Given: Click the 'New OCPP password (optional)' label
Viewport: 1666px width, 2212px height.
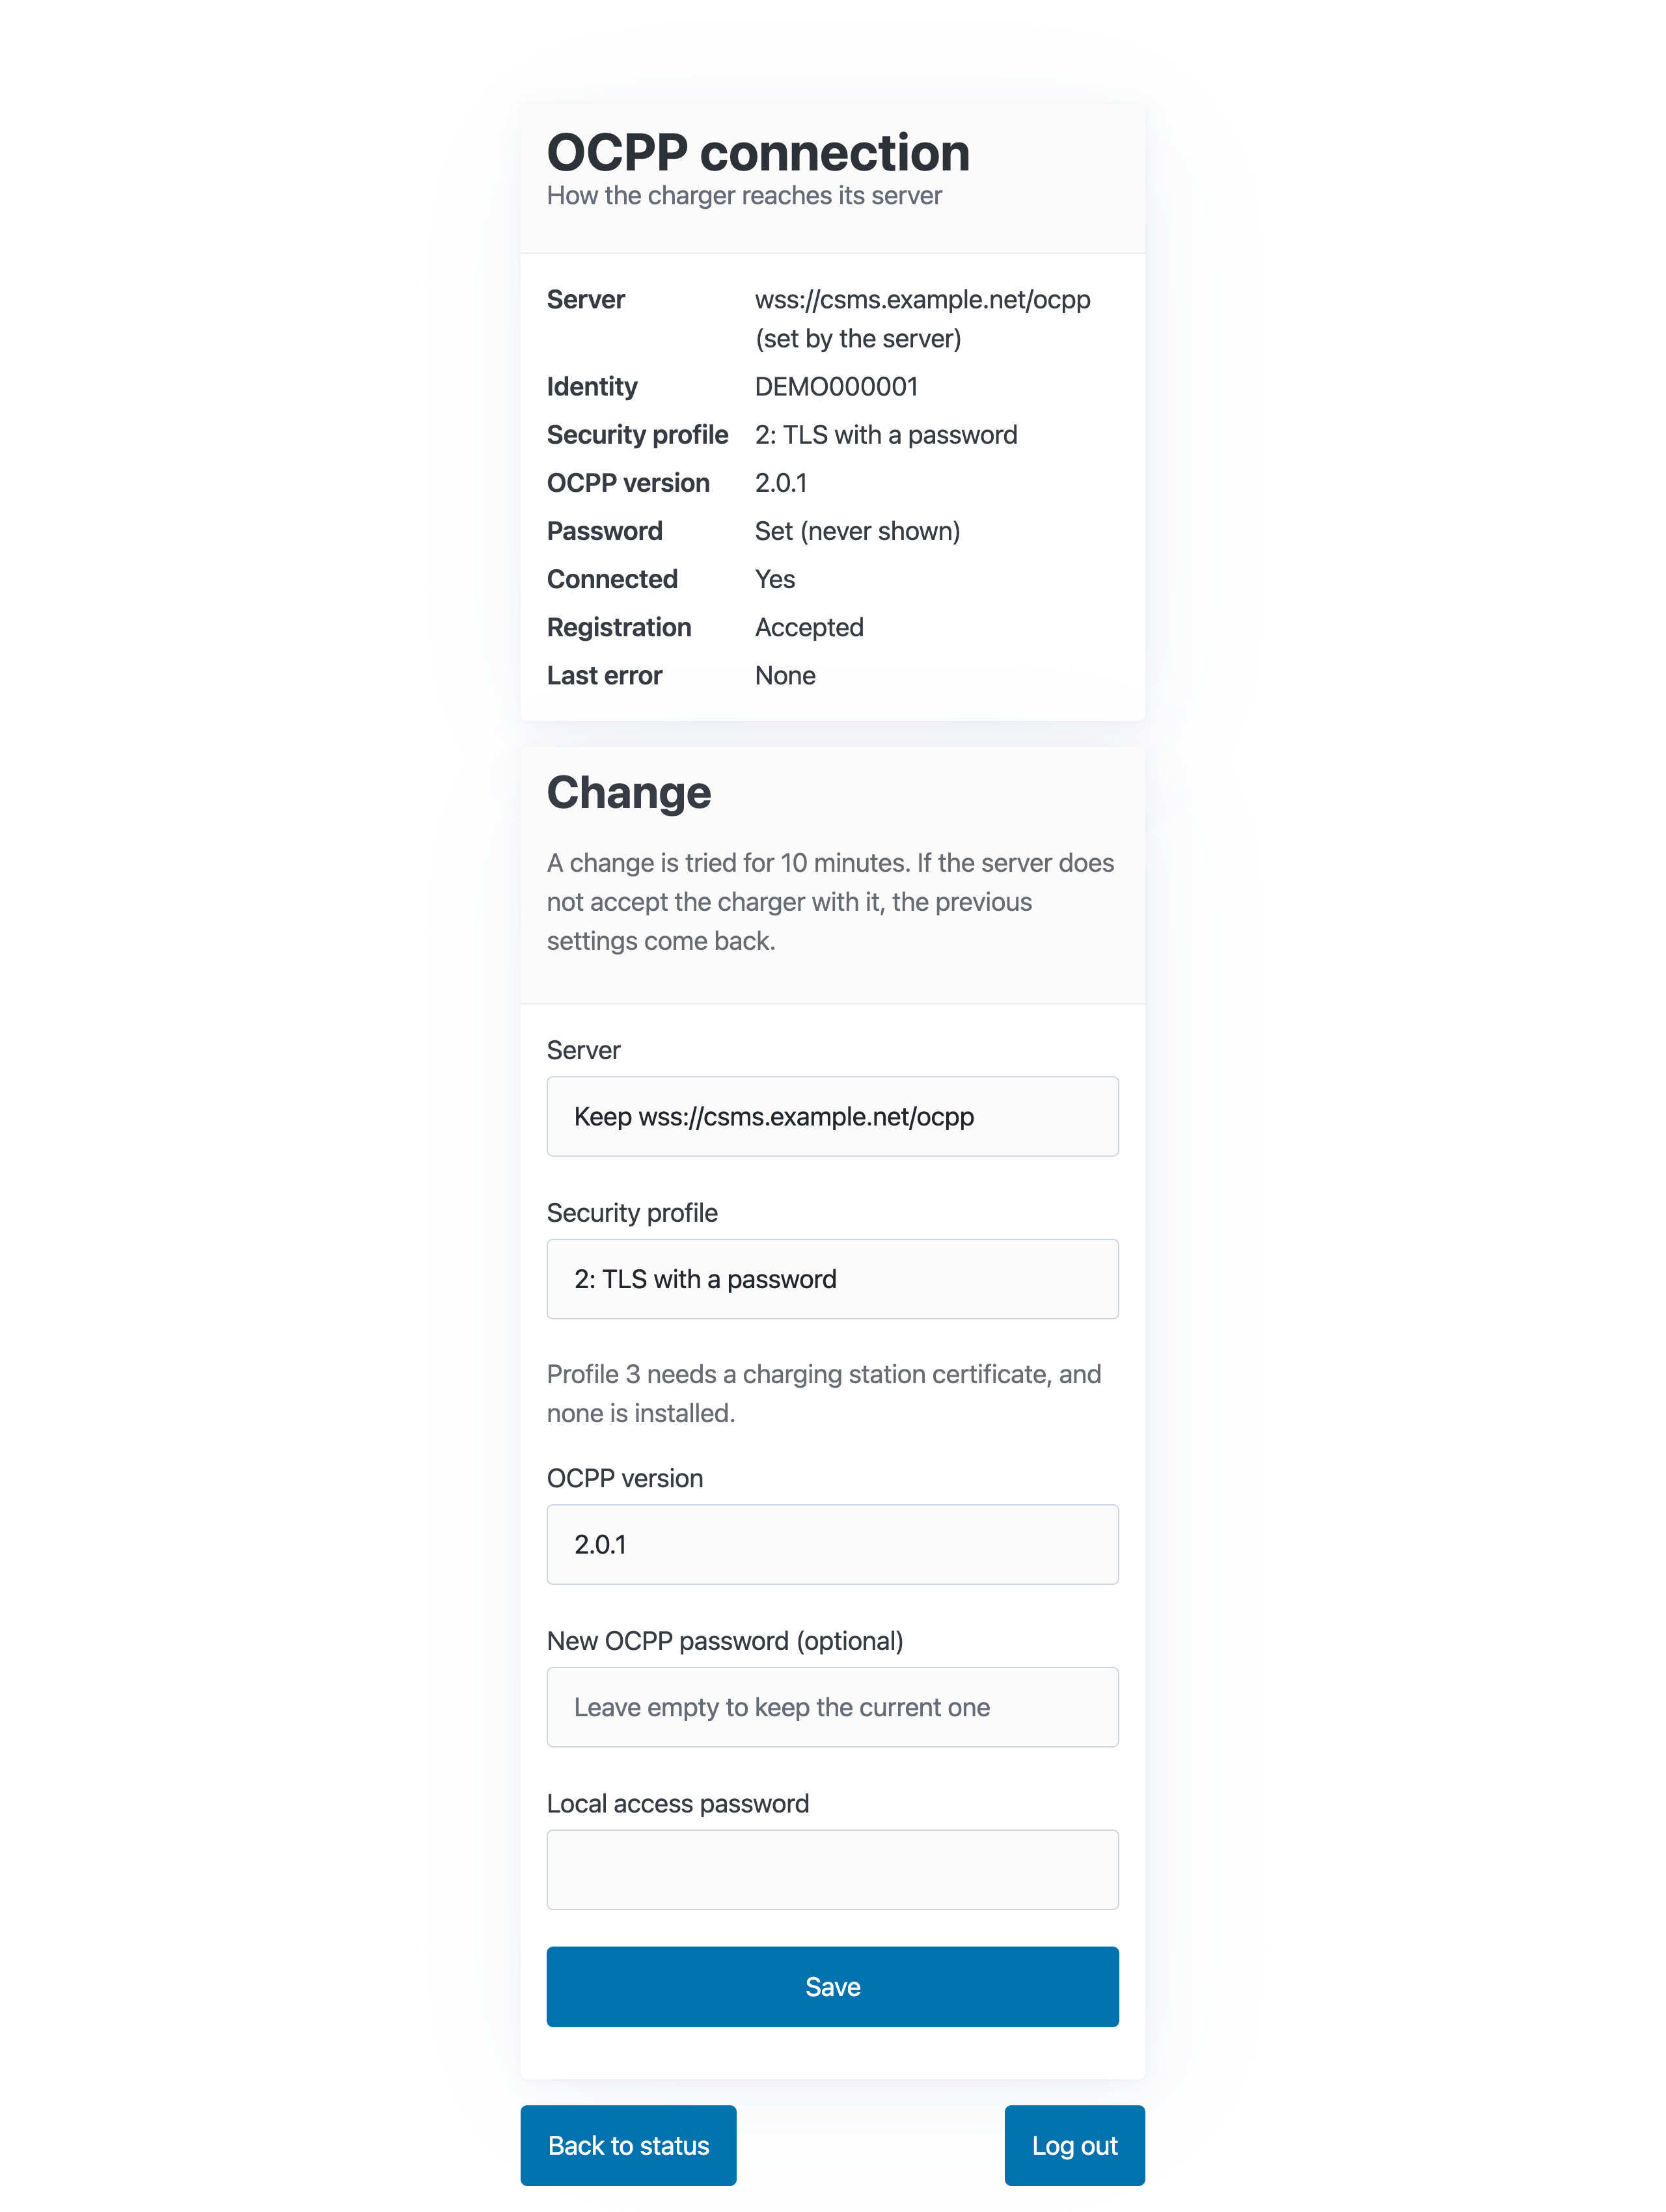Looking at the screenshot, I should [x=725, y=1641].
